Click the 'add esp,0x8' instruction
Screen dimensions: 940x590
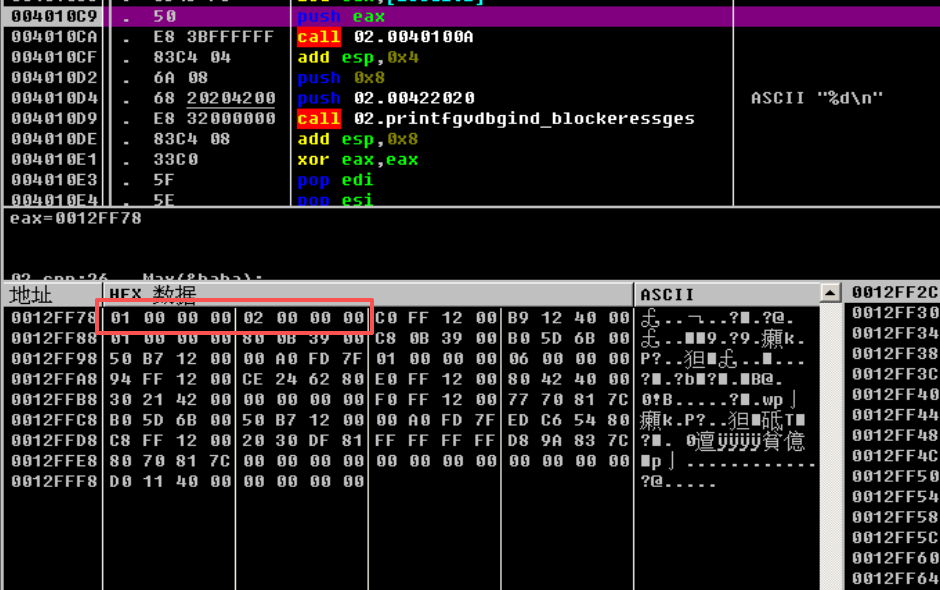(x=358, y=139)
